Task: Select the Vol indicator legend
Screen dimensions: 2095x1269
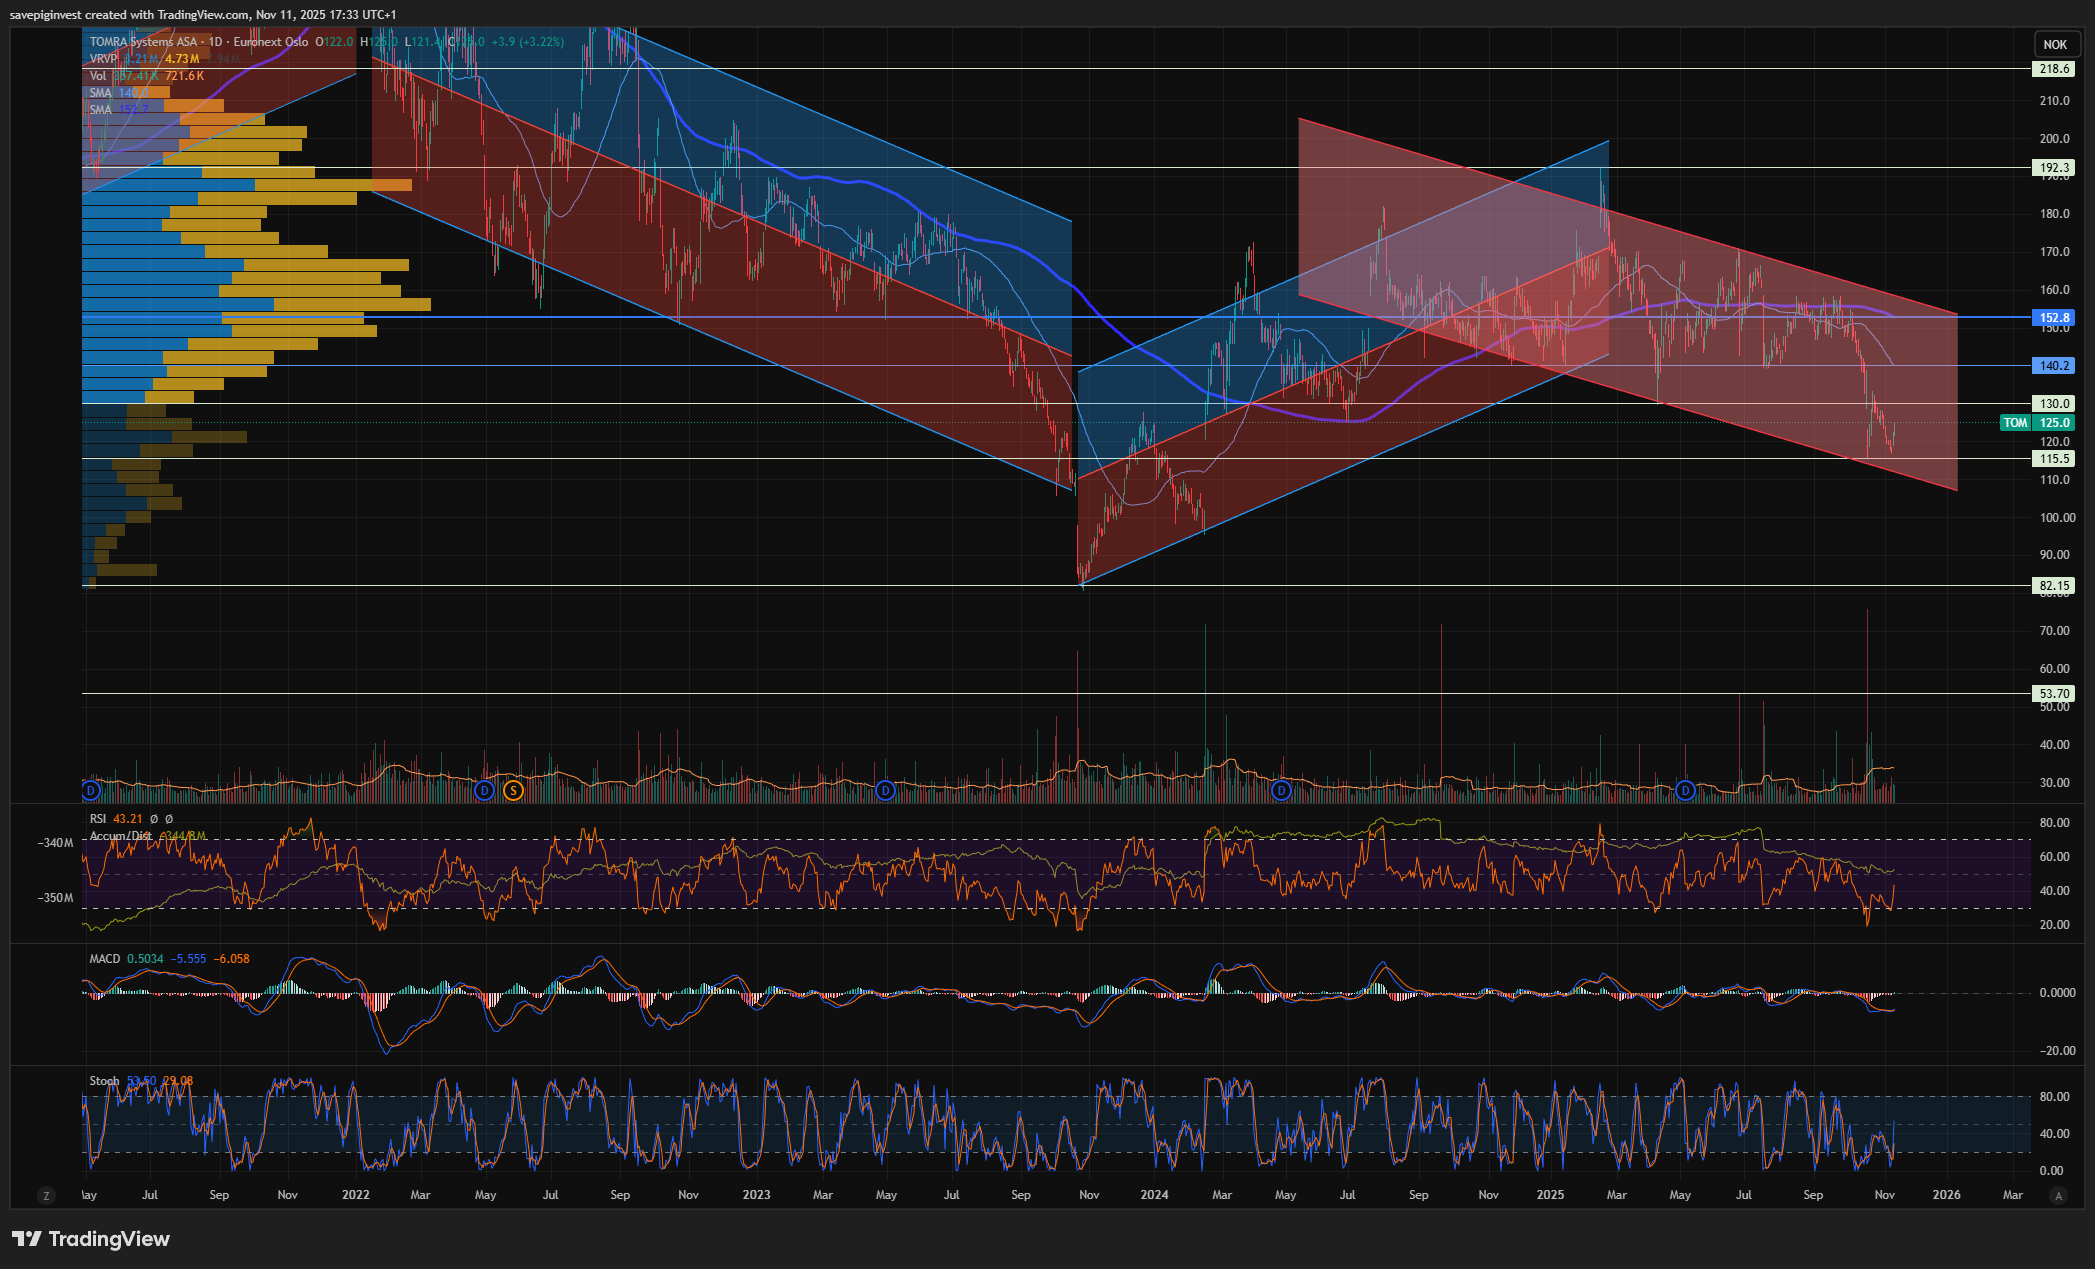Action: (98, 76)
